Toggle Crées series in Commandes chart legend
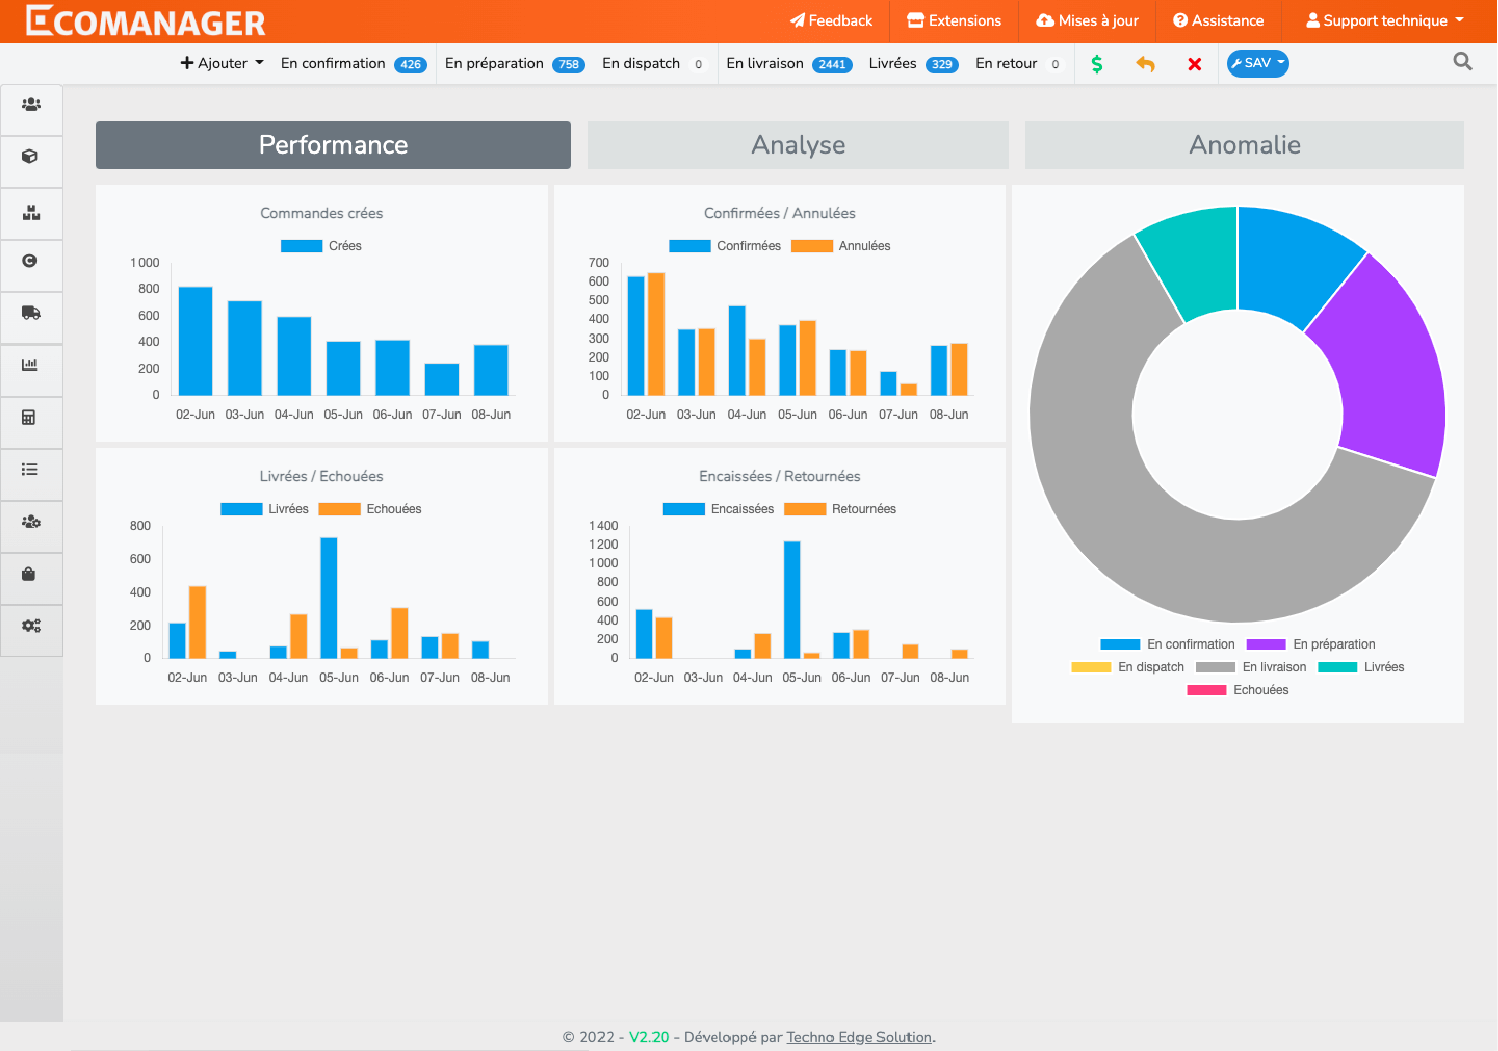1498x1051 pixels. pos(321,246)
